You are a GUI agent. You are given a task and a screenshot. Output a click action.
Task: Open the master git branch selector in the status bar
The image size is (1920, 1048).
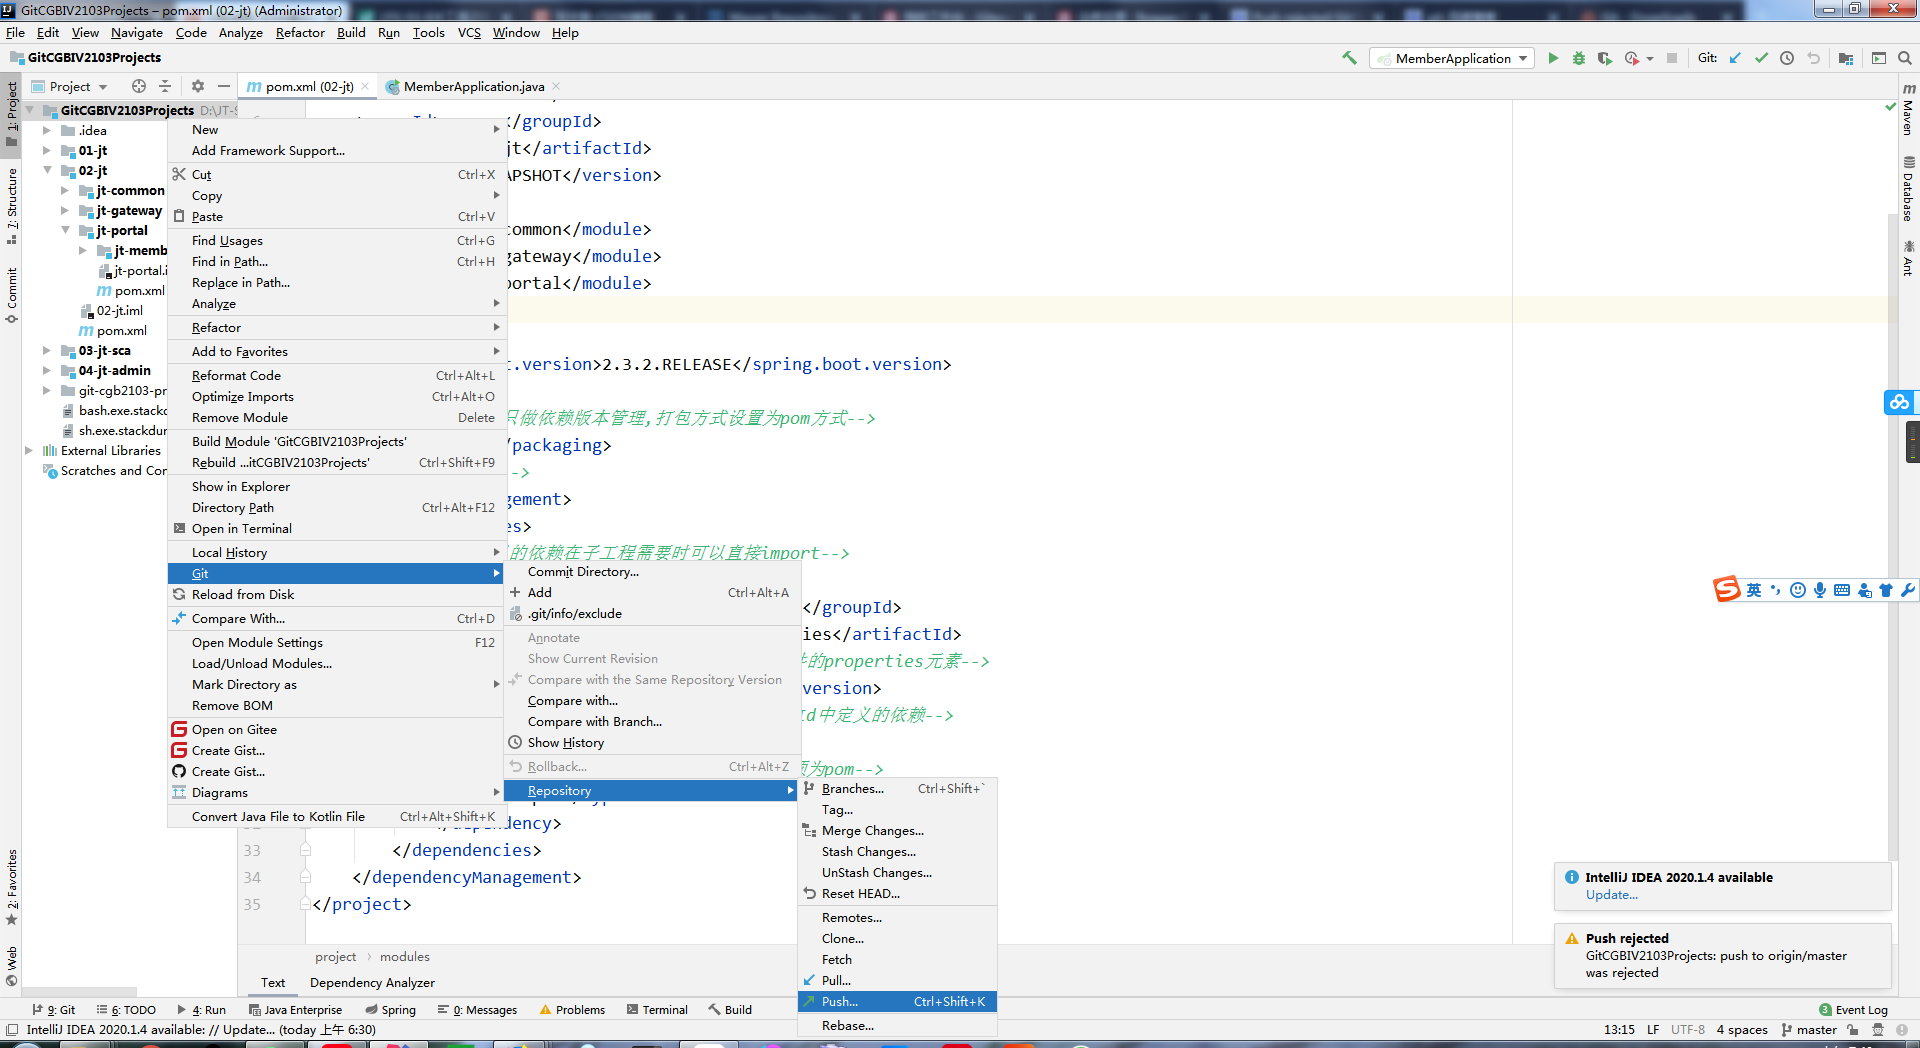point(1809,1029)
